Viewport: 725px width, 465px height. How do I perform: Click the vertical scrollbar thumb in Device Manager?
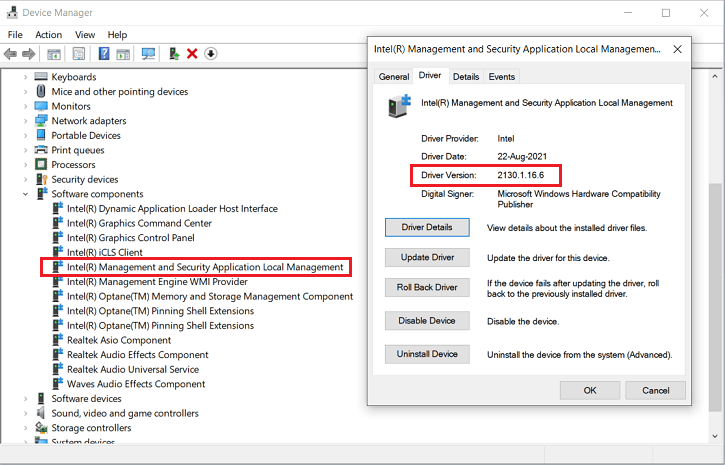point(715,300)
